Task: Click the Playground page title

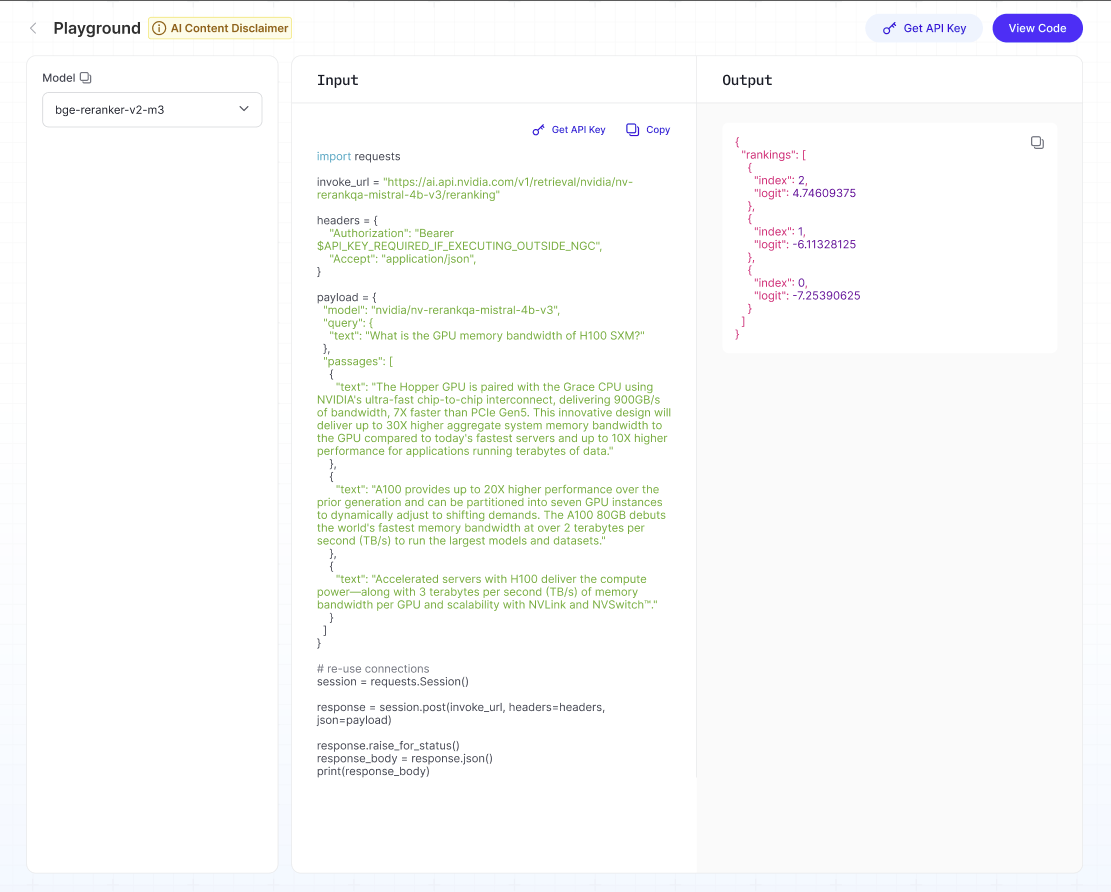Action: point(97,28)
